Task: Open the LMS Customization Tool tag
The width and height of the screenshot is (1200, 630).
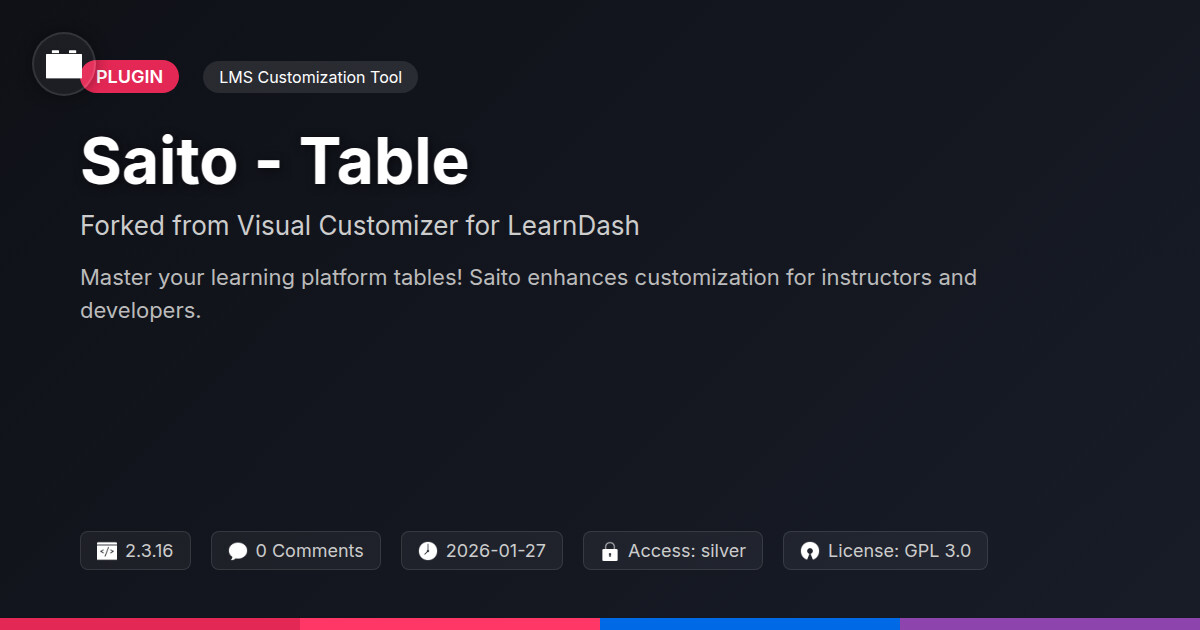Action: point(310,77)
